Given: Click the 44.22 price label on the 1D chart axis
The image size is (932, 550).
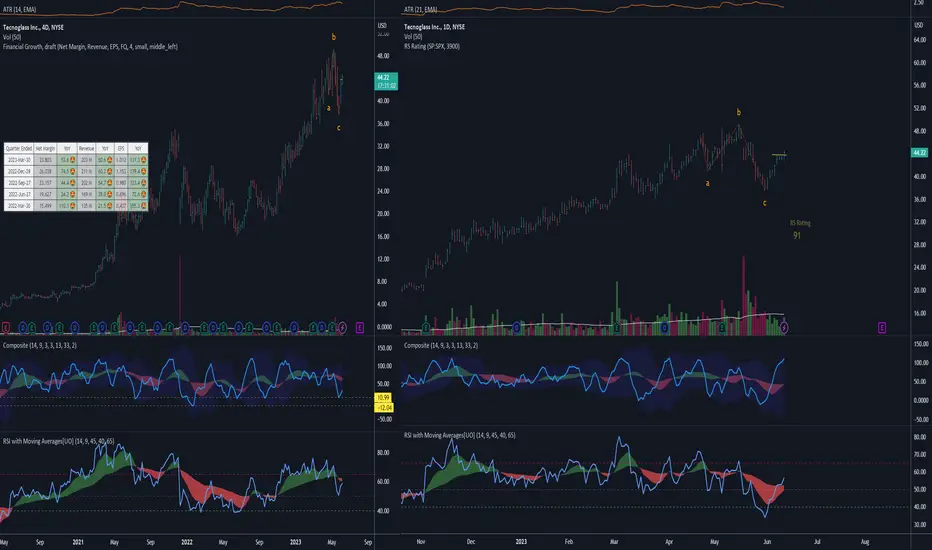Looking at the screenshot, I should 920,153.
